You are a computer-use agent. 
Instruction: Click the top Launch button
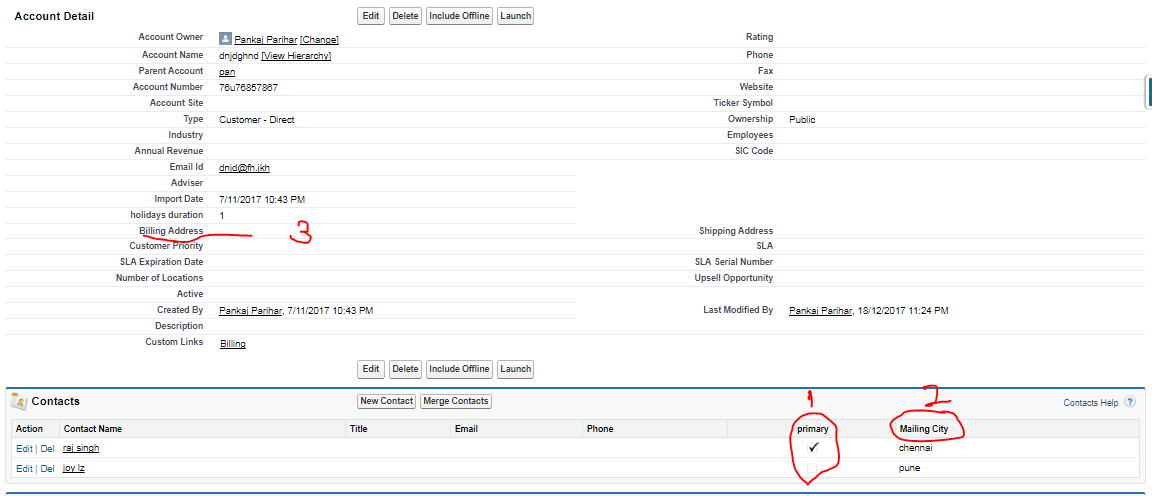(x=515, y=15)
